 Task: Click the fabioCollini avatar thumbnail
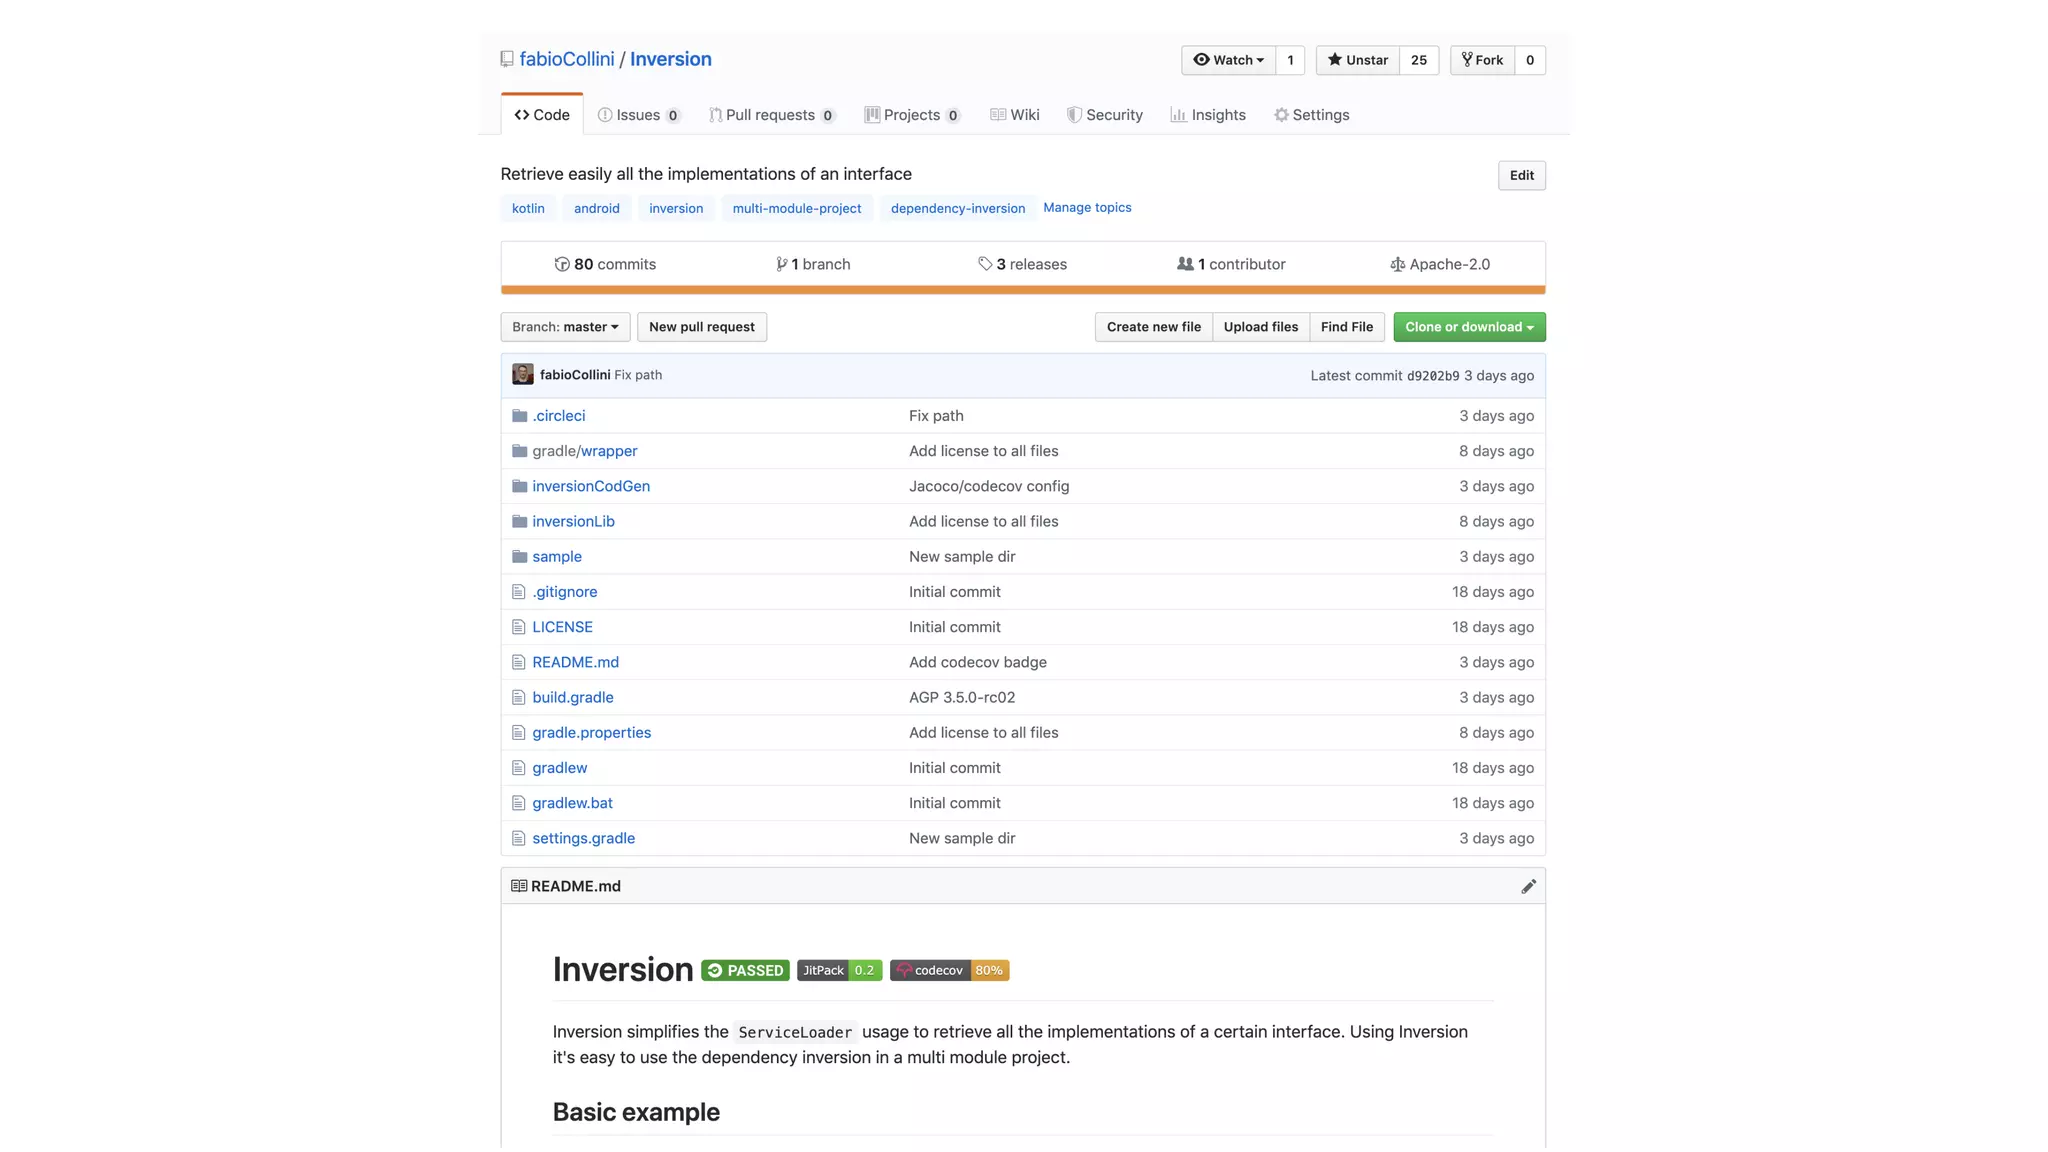click(x=522, y=375)
